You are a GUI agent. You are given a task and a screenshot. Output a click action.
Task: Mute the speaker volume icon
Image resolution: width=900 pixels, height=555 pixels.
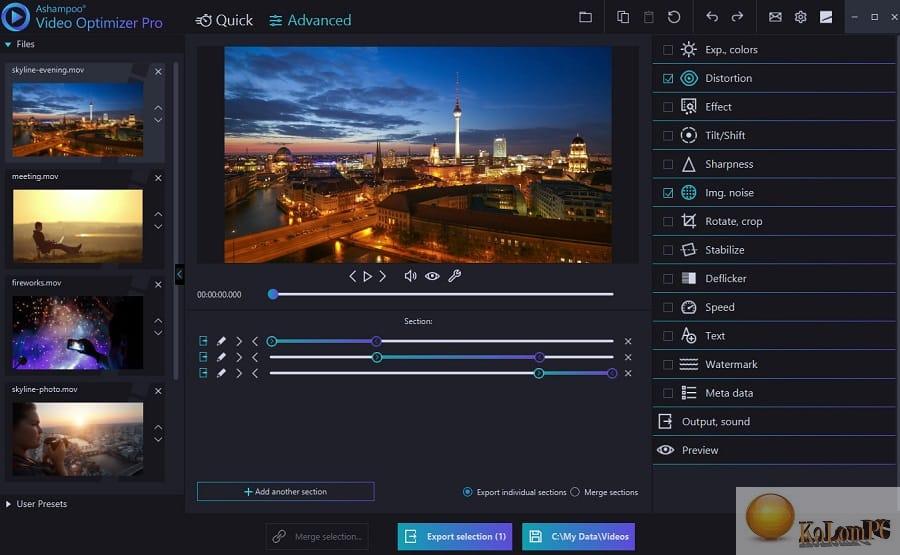point(410,276)
